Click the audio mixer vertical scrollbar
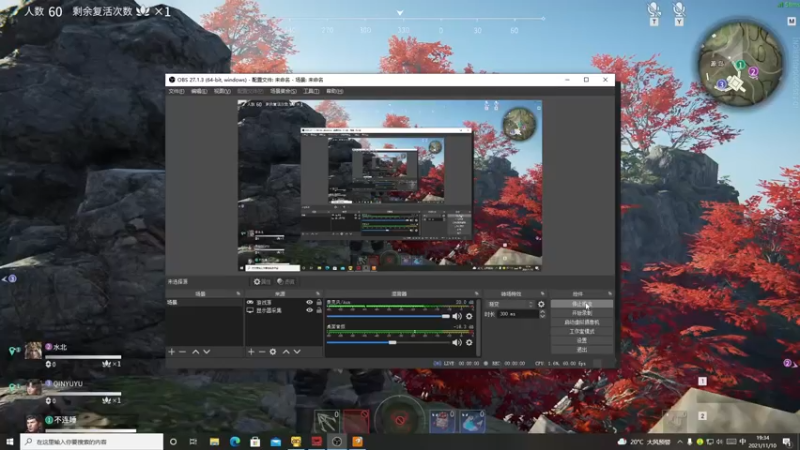Image resolution: width=800 pixels, height=450 pixels. coord(478,327)
